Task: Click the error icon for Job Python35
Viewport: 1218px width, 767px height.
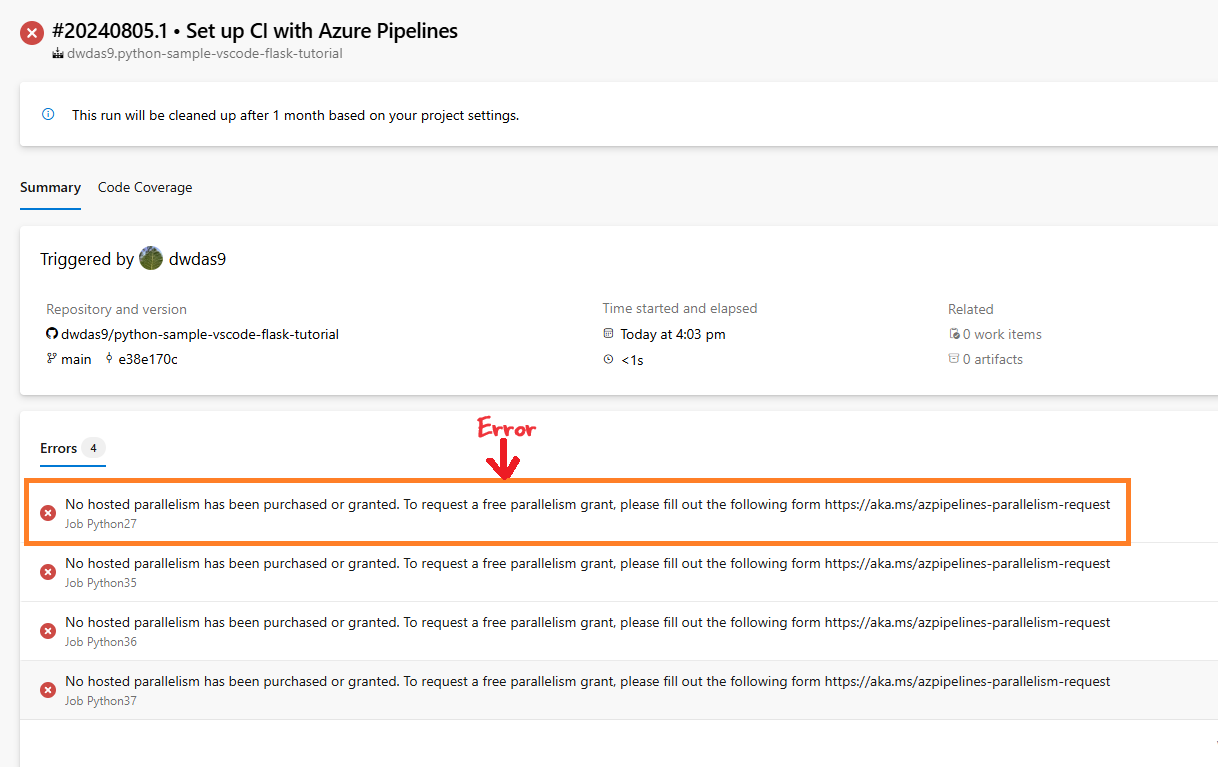Action: tap(47, 572)
